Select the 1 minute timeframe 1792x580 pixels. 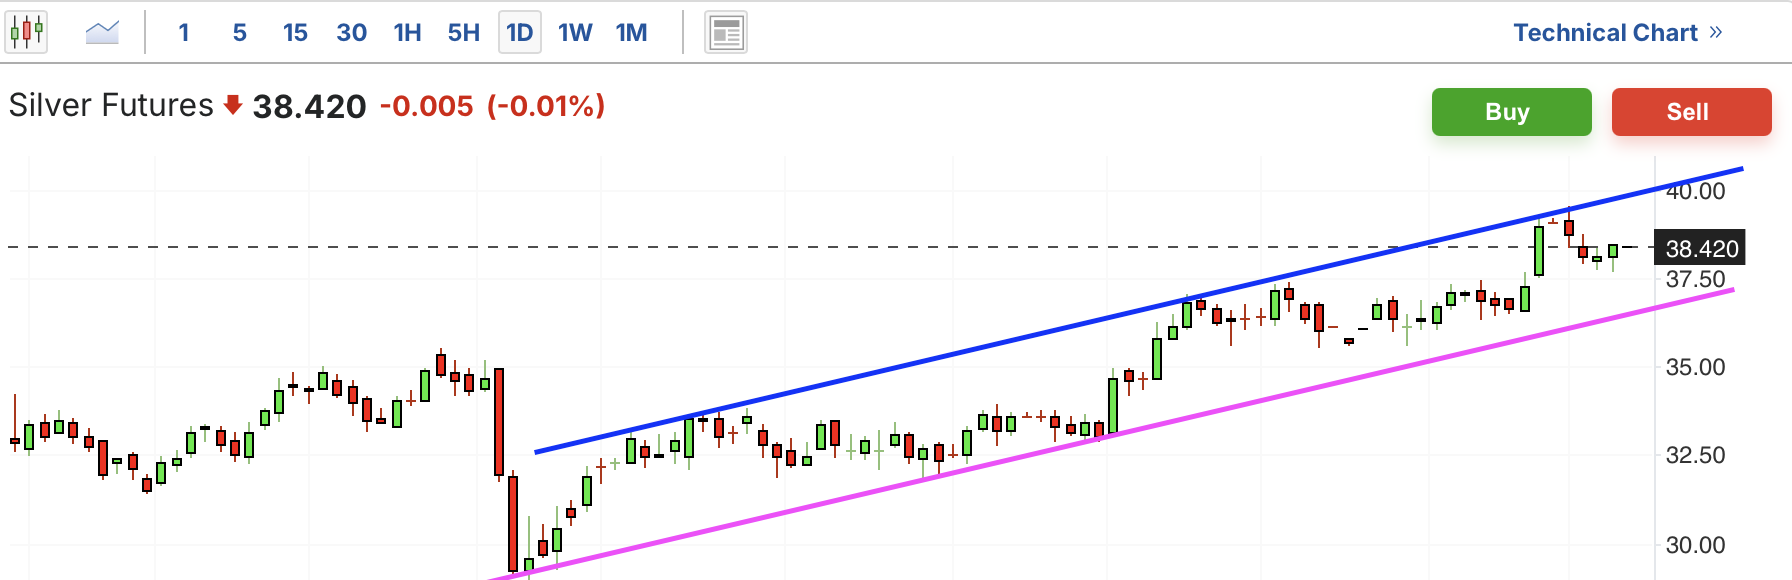tap(184, 33)
